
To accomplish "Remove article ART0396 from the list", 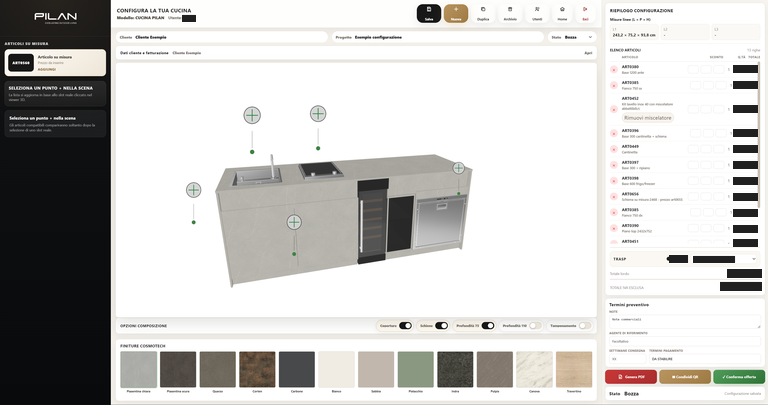I will coord(614,133).
